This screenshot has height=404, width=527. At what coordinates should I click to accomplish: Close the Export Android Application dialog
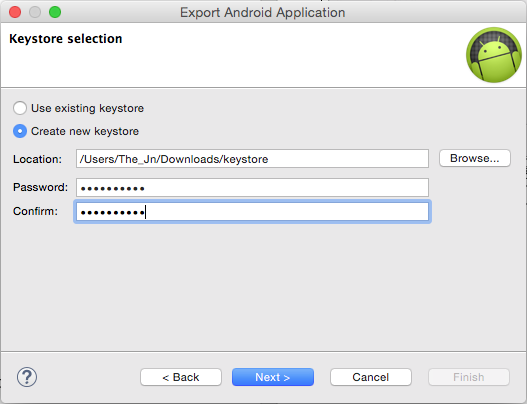point(15,12)
